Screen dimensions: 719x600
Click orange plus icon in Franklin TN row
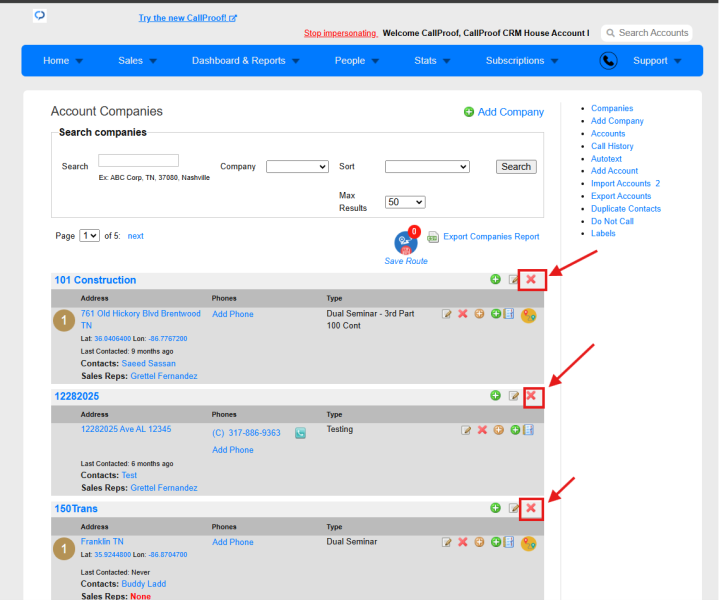[479, 542]
